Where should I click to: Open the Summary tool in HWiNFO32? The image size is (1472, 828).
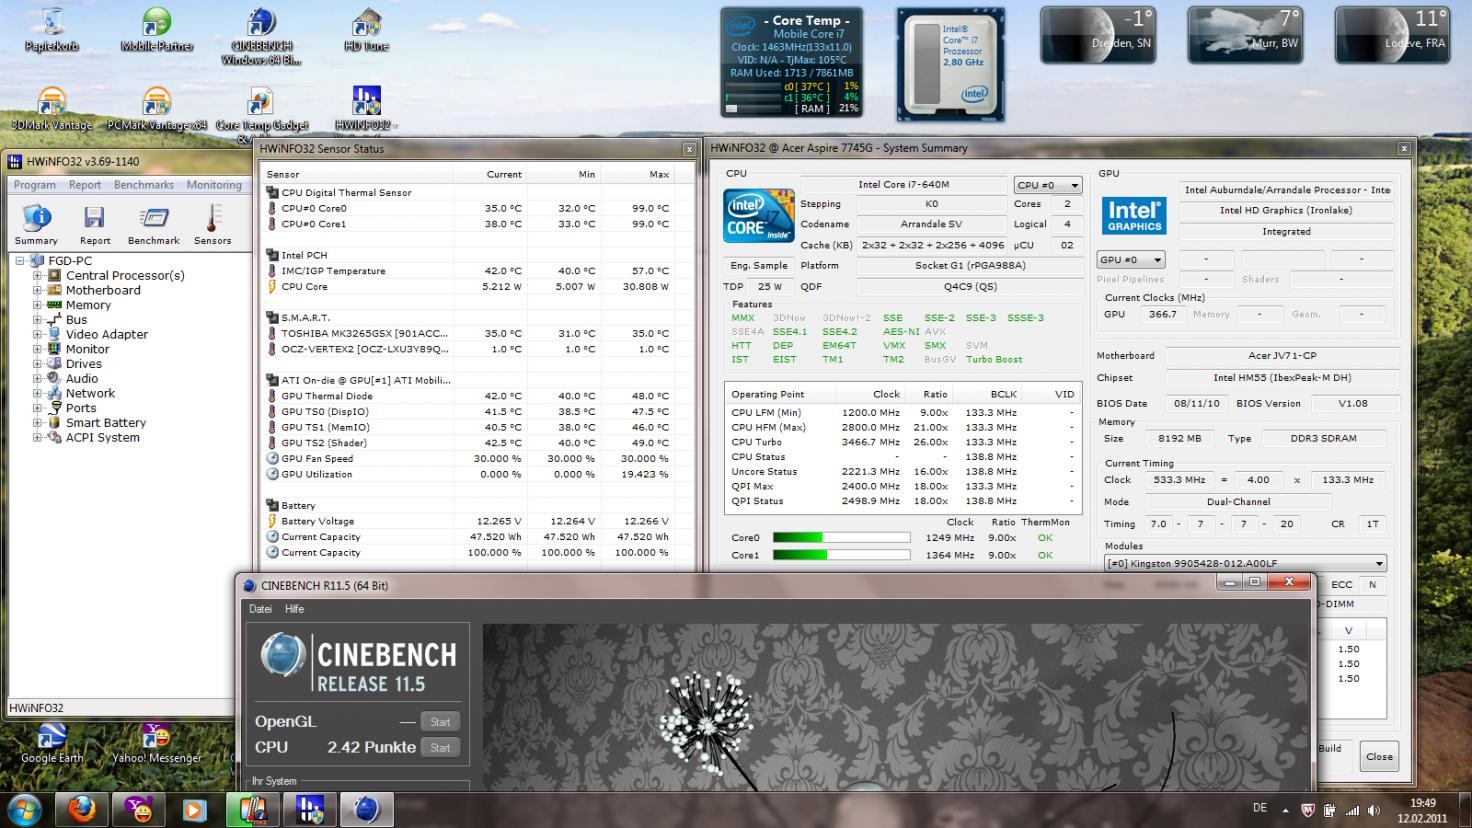[x=36, y=225]
